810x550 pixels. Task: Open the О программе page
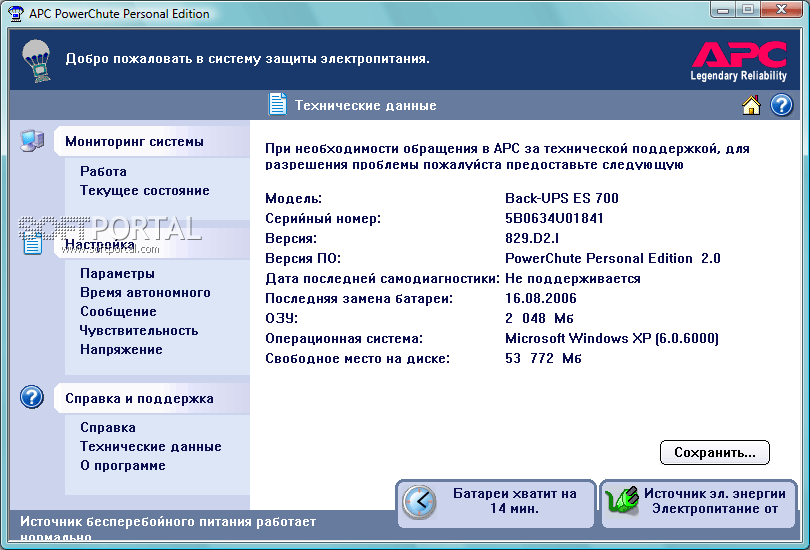point(123,465)
